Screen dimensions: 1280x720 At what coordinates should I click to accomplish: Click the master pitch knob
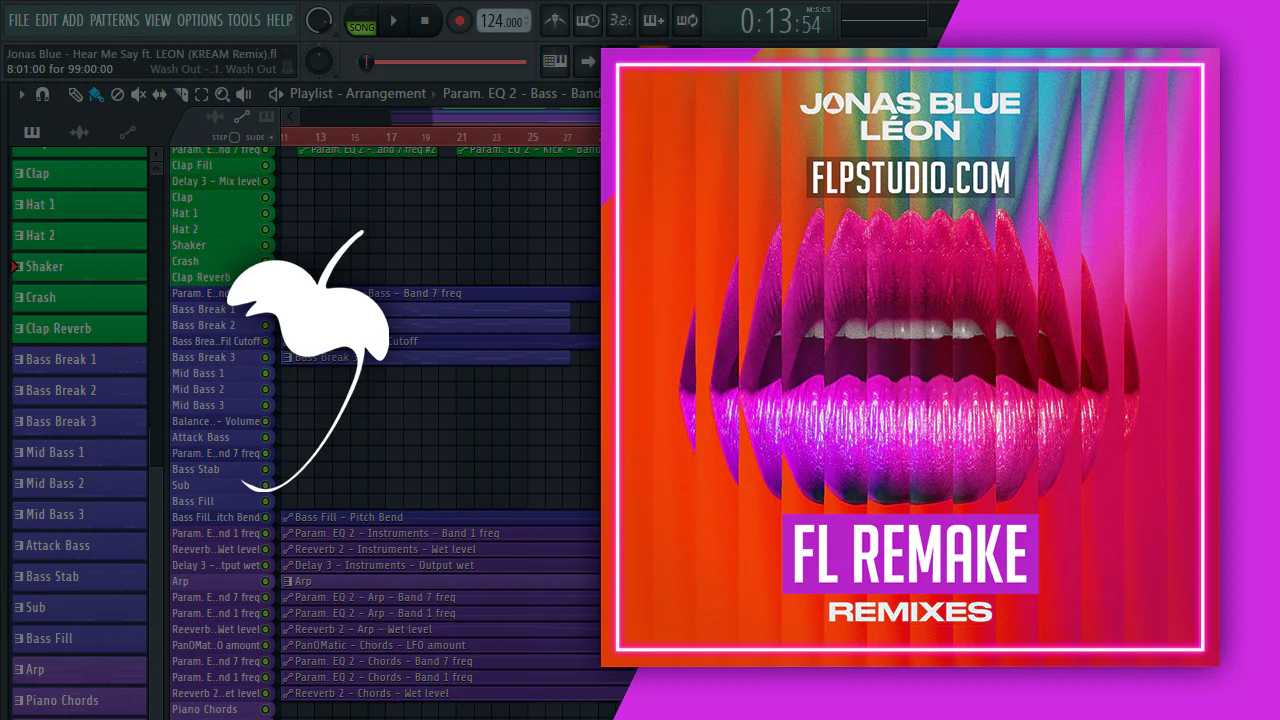[x=319, y=59]
